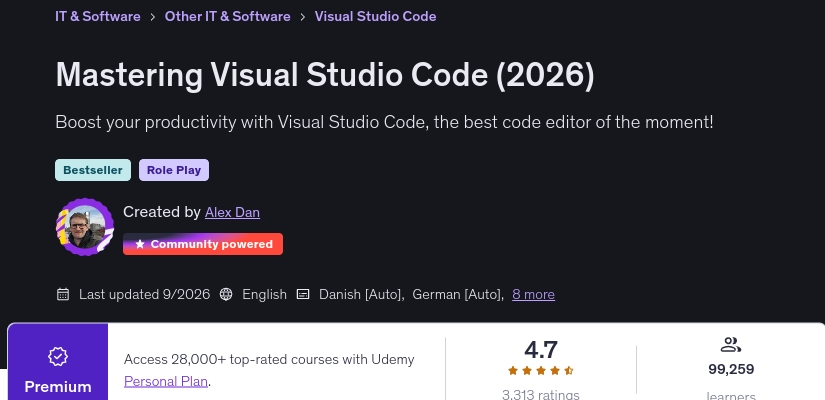Image resolution: width=825 pixels, height=400 pixels.
Task: Click the star rating row
Action: [540, 371]
